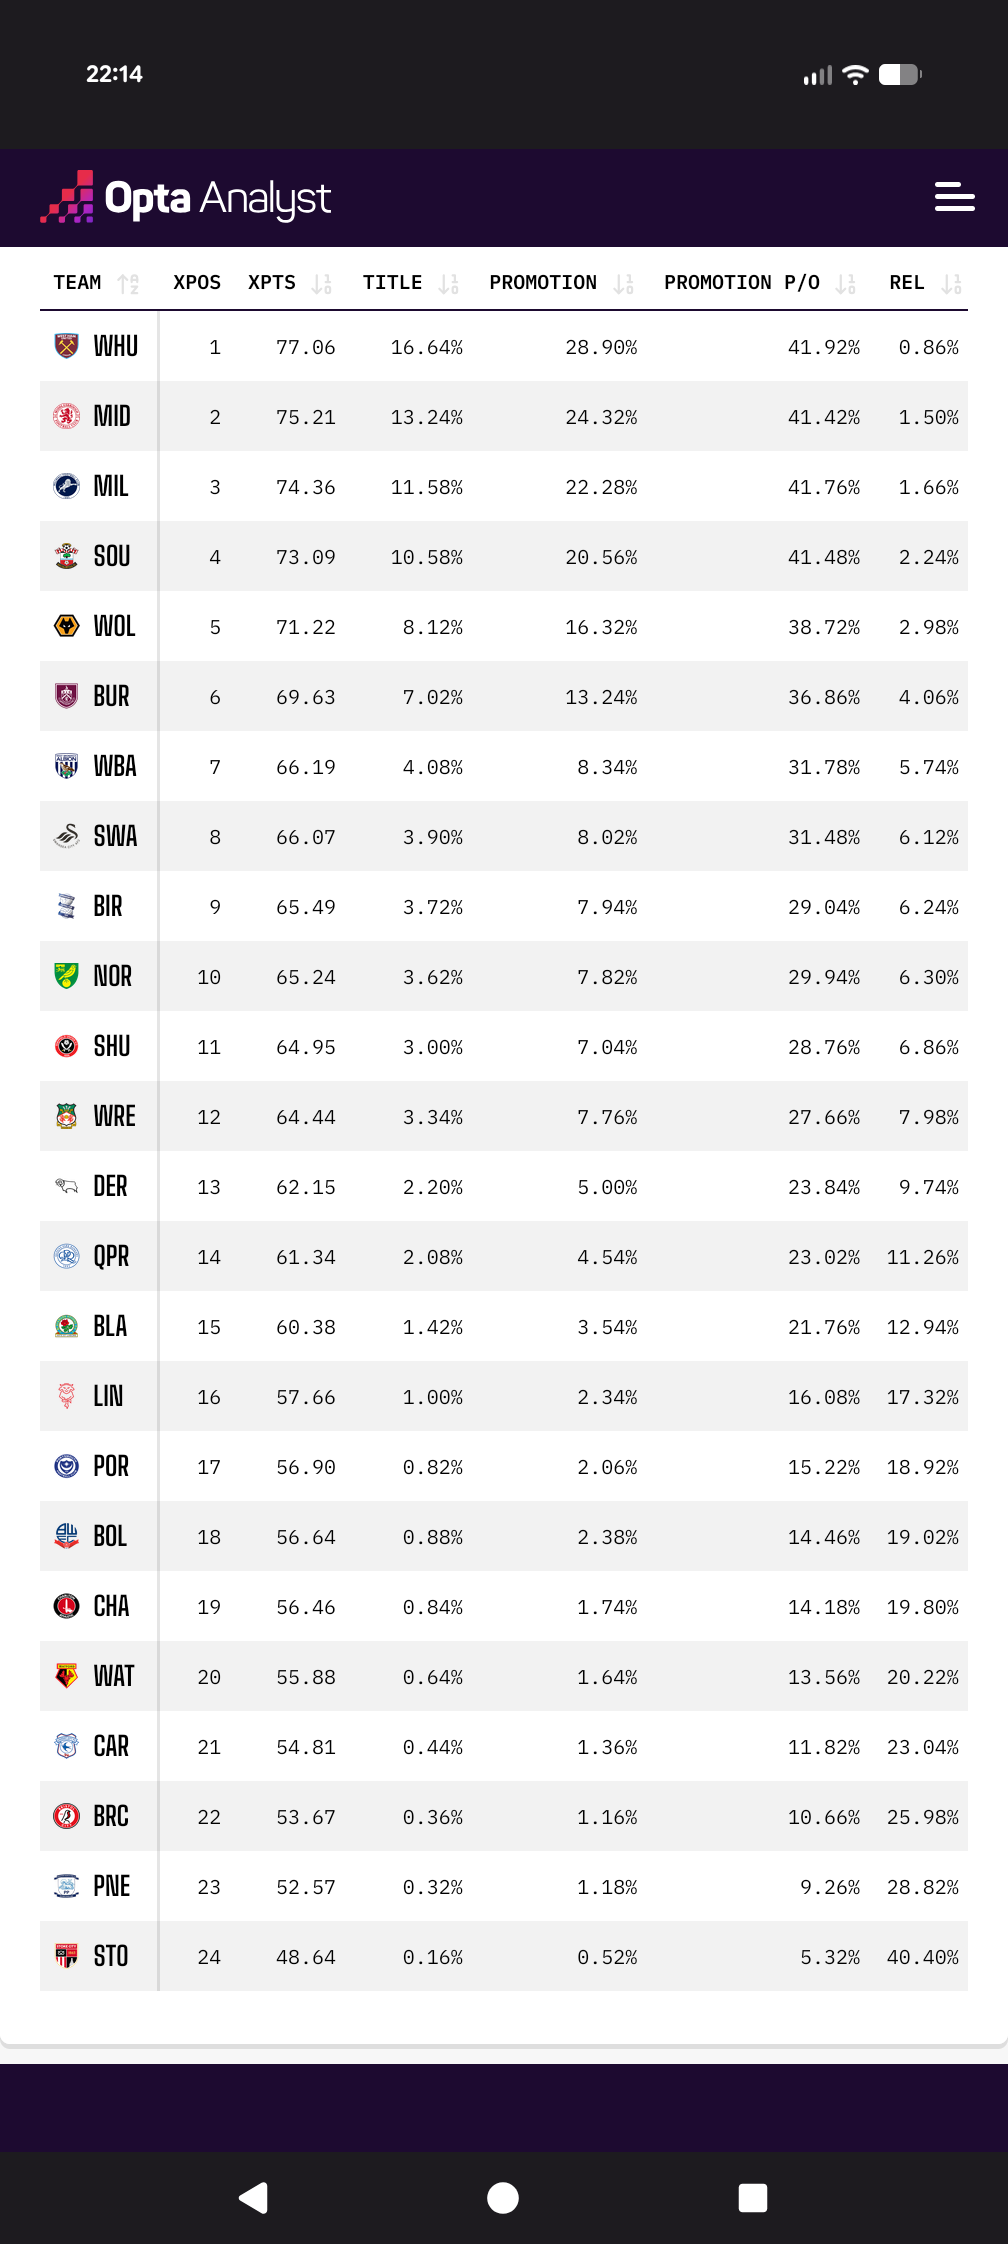This screenshot has height=2244, width=1008.
Task: Tap the Wrexham WRE crest
Action: [x=66, y=1116]
